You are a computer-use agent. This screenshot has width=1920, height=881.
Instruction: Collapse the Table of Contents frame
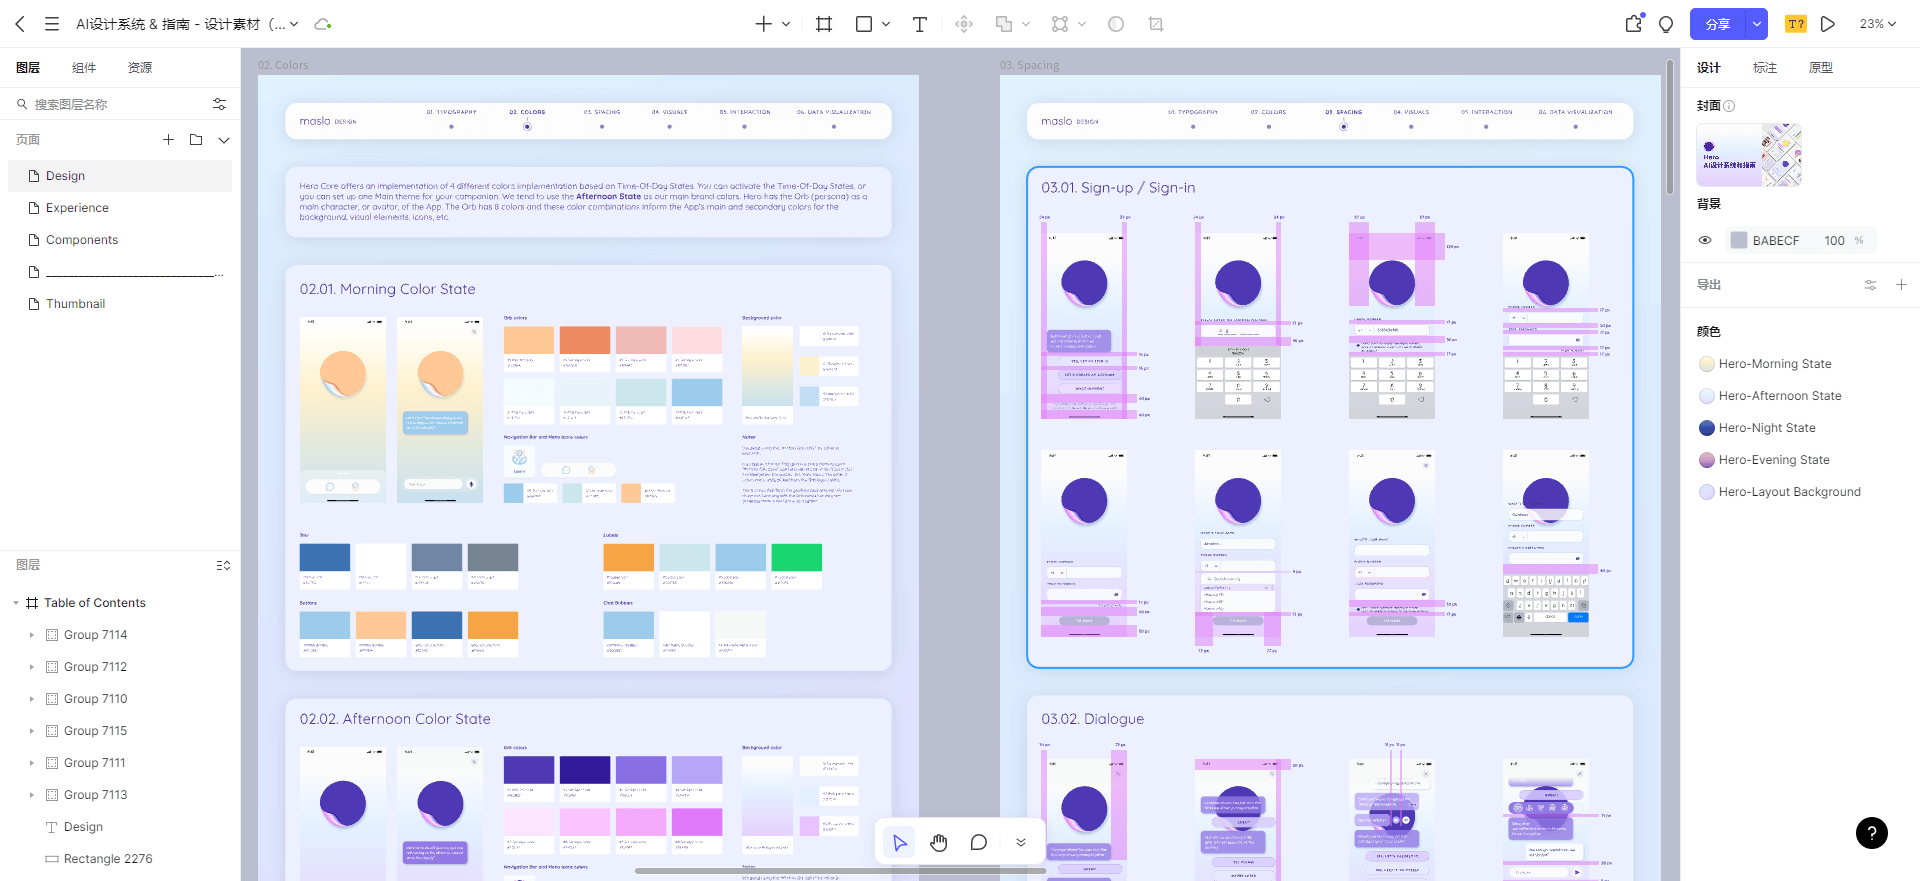(16, 603)
